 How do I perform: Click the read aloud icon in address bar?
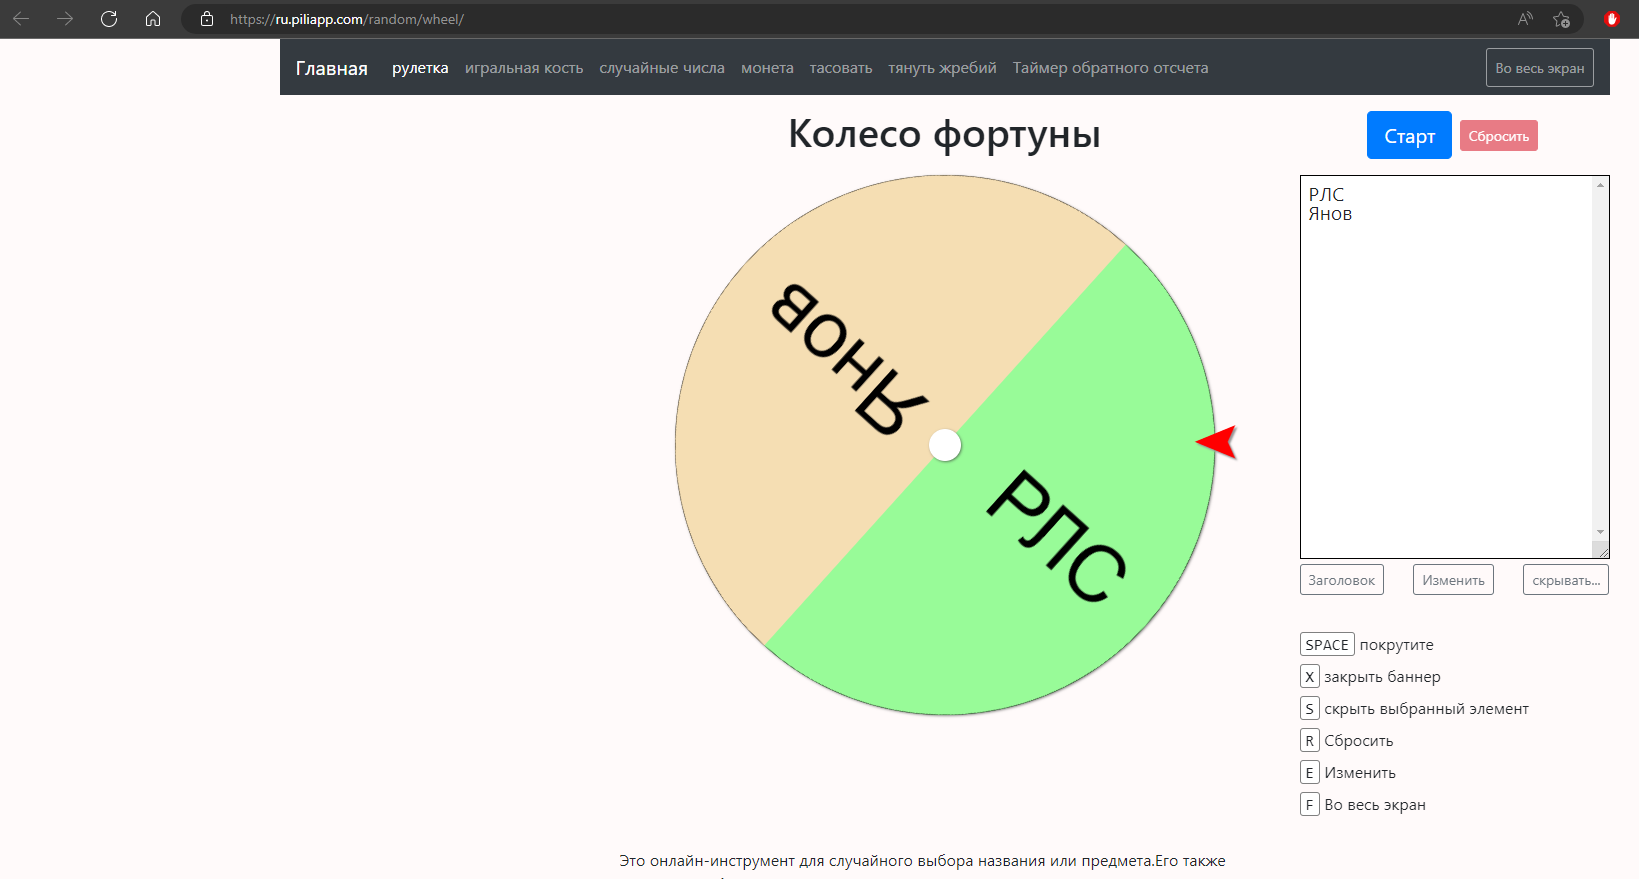(1525, 19)
